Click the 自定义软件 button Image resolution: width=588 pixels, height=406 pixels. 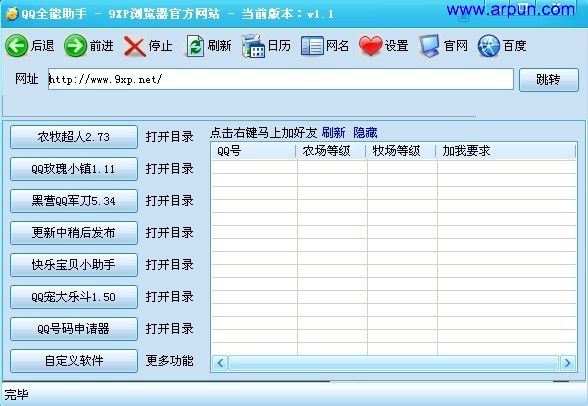click(74, 361)
